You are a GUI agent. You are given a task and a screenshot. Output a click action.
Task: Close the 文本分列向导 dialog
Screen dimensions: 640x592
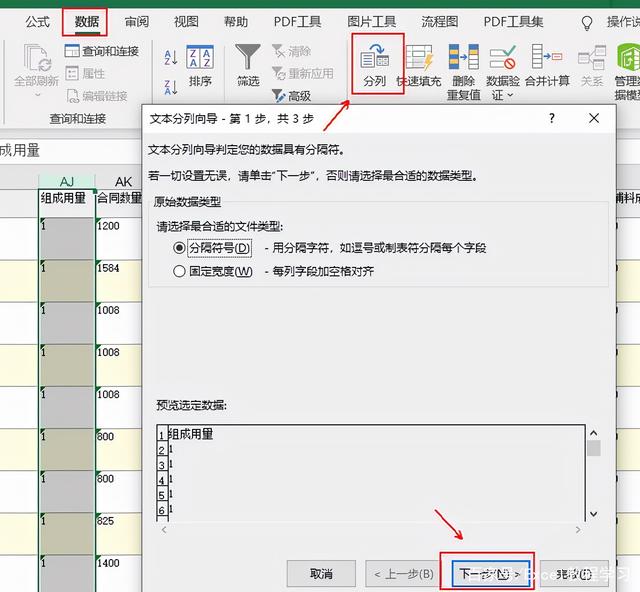coord(594,118)
